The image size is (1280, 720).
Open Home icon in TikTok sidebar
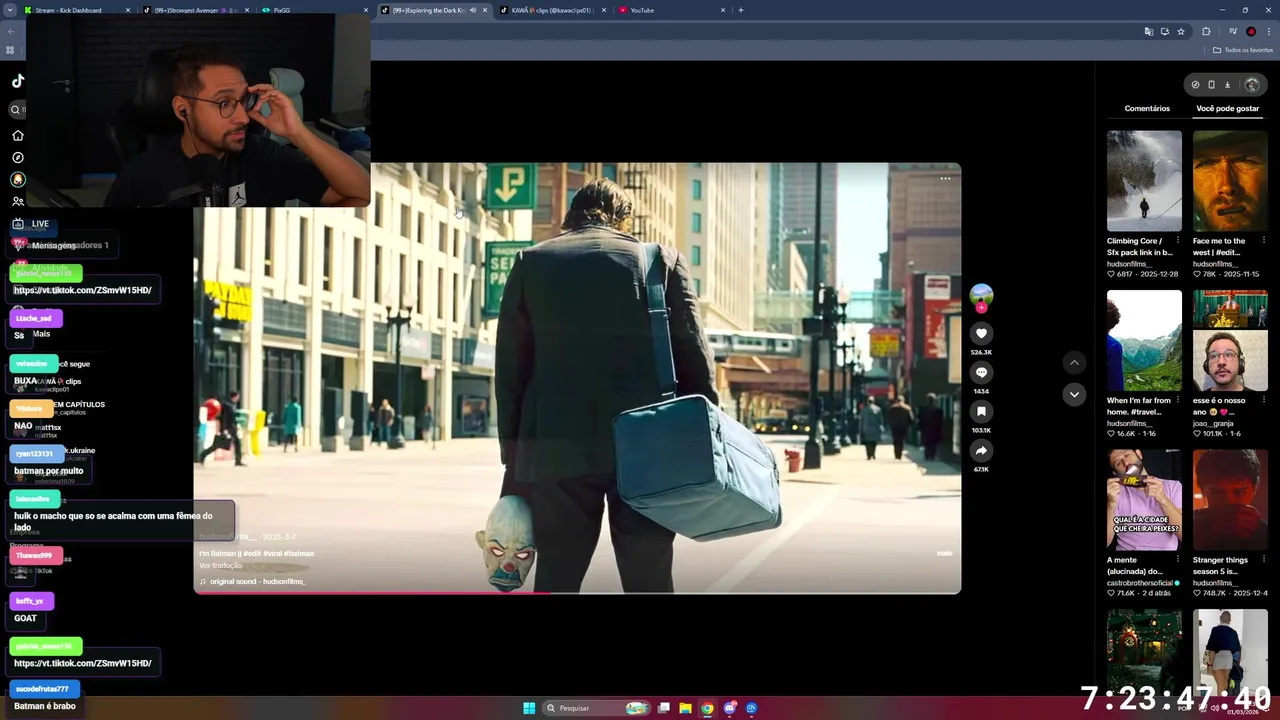(18, 135)
